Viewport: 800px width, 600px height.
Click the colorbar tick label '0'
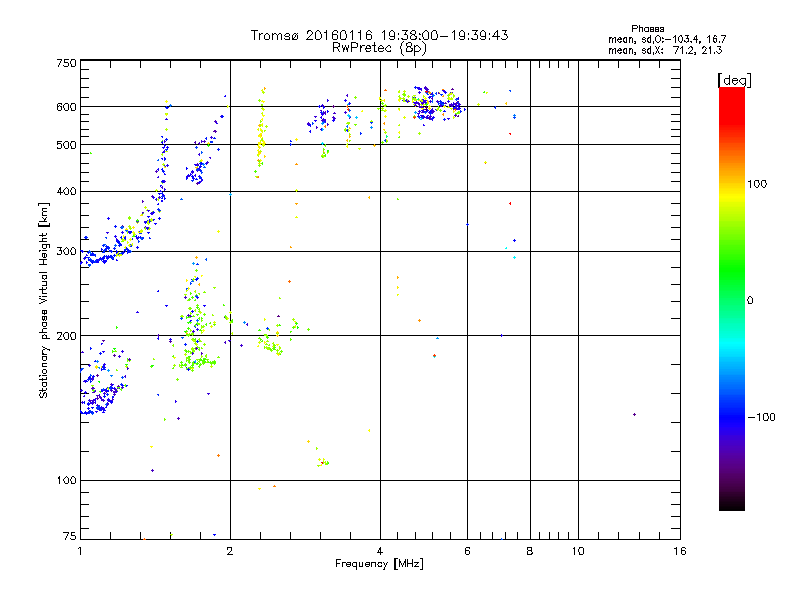pos(750,301)
